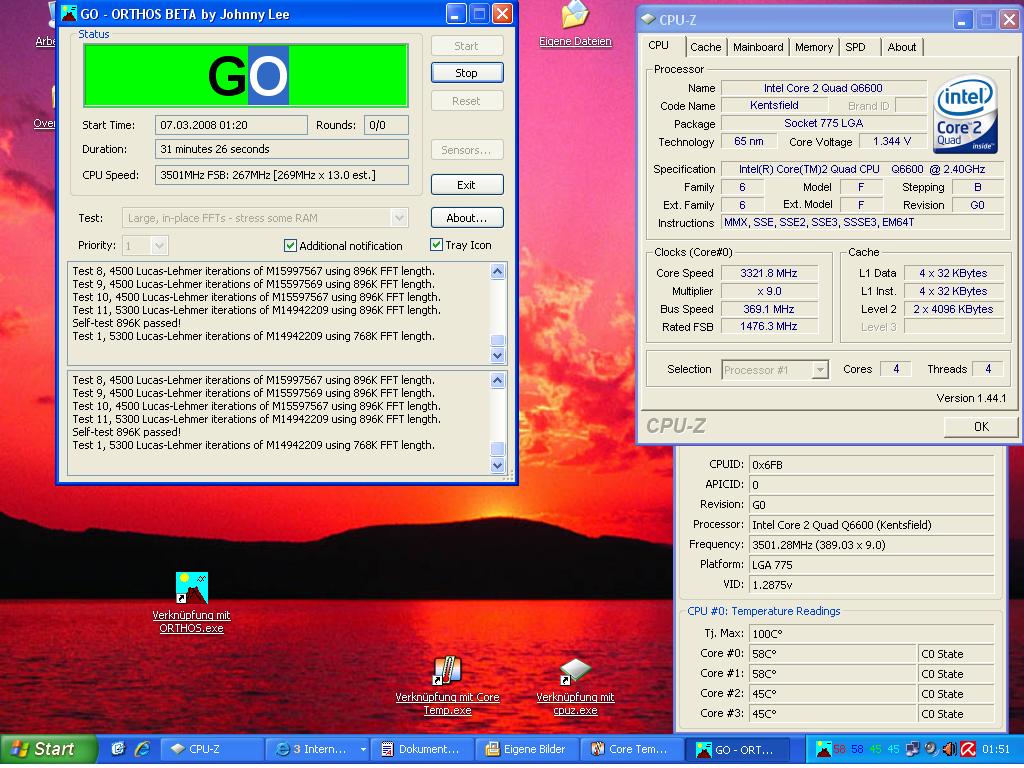1024x768 pixels.
Task: Click the Level 2 cache value
Action: tap(953, 309)
